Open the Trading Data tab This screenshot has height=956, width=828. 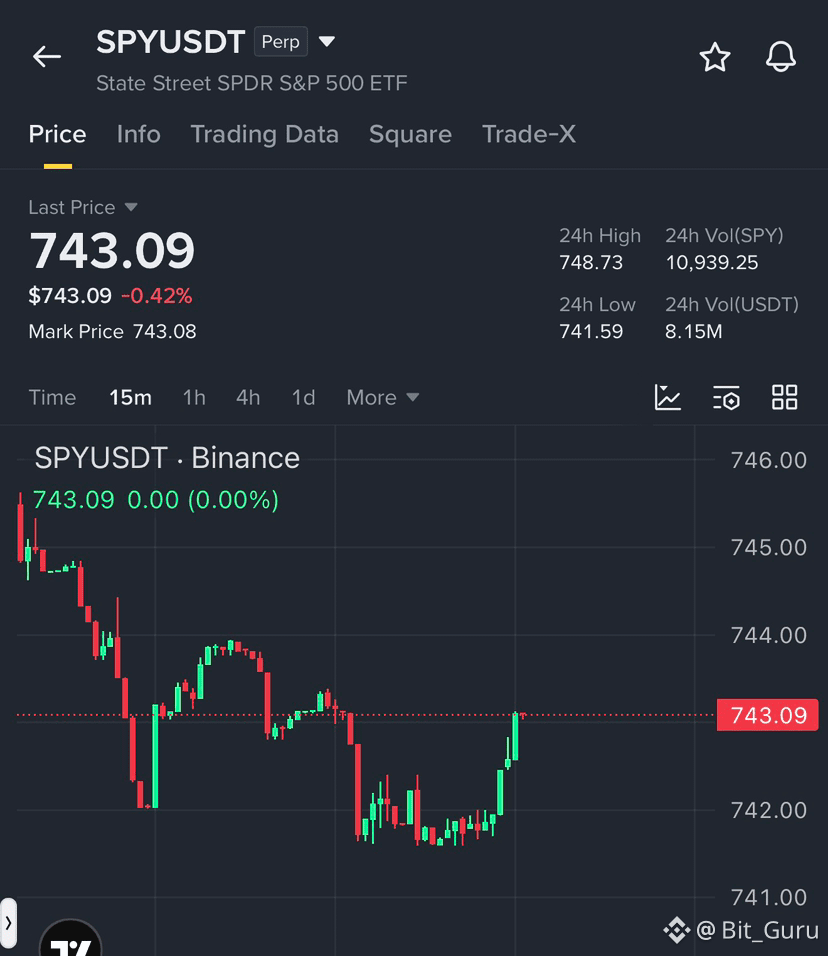coord(264,134)
